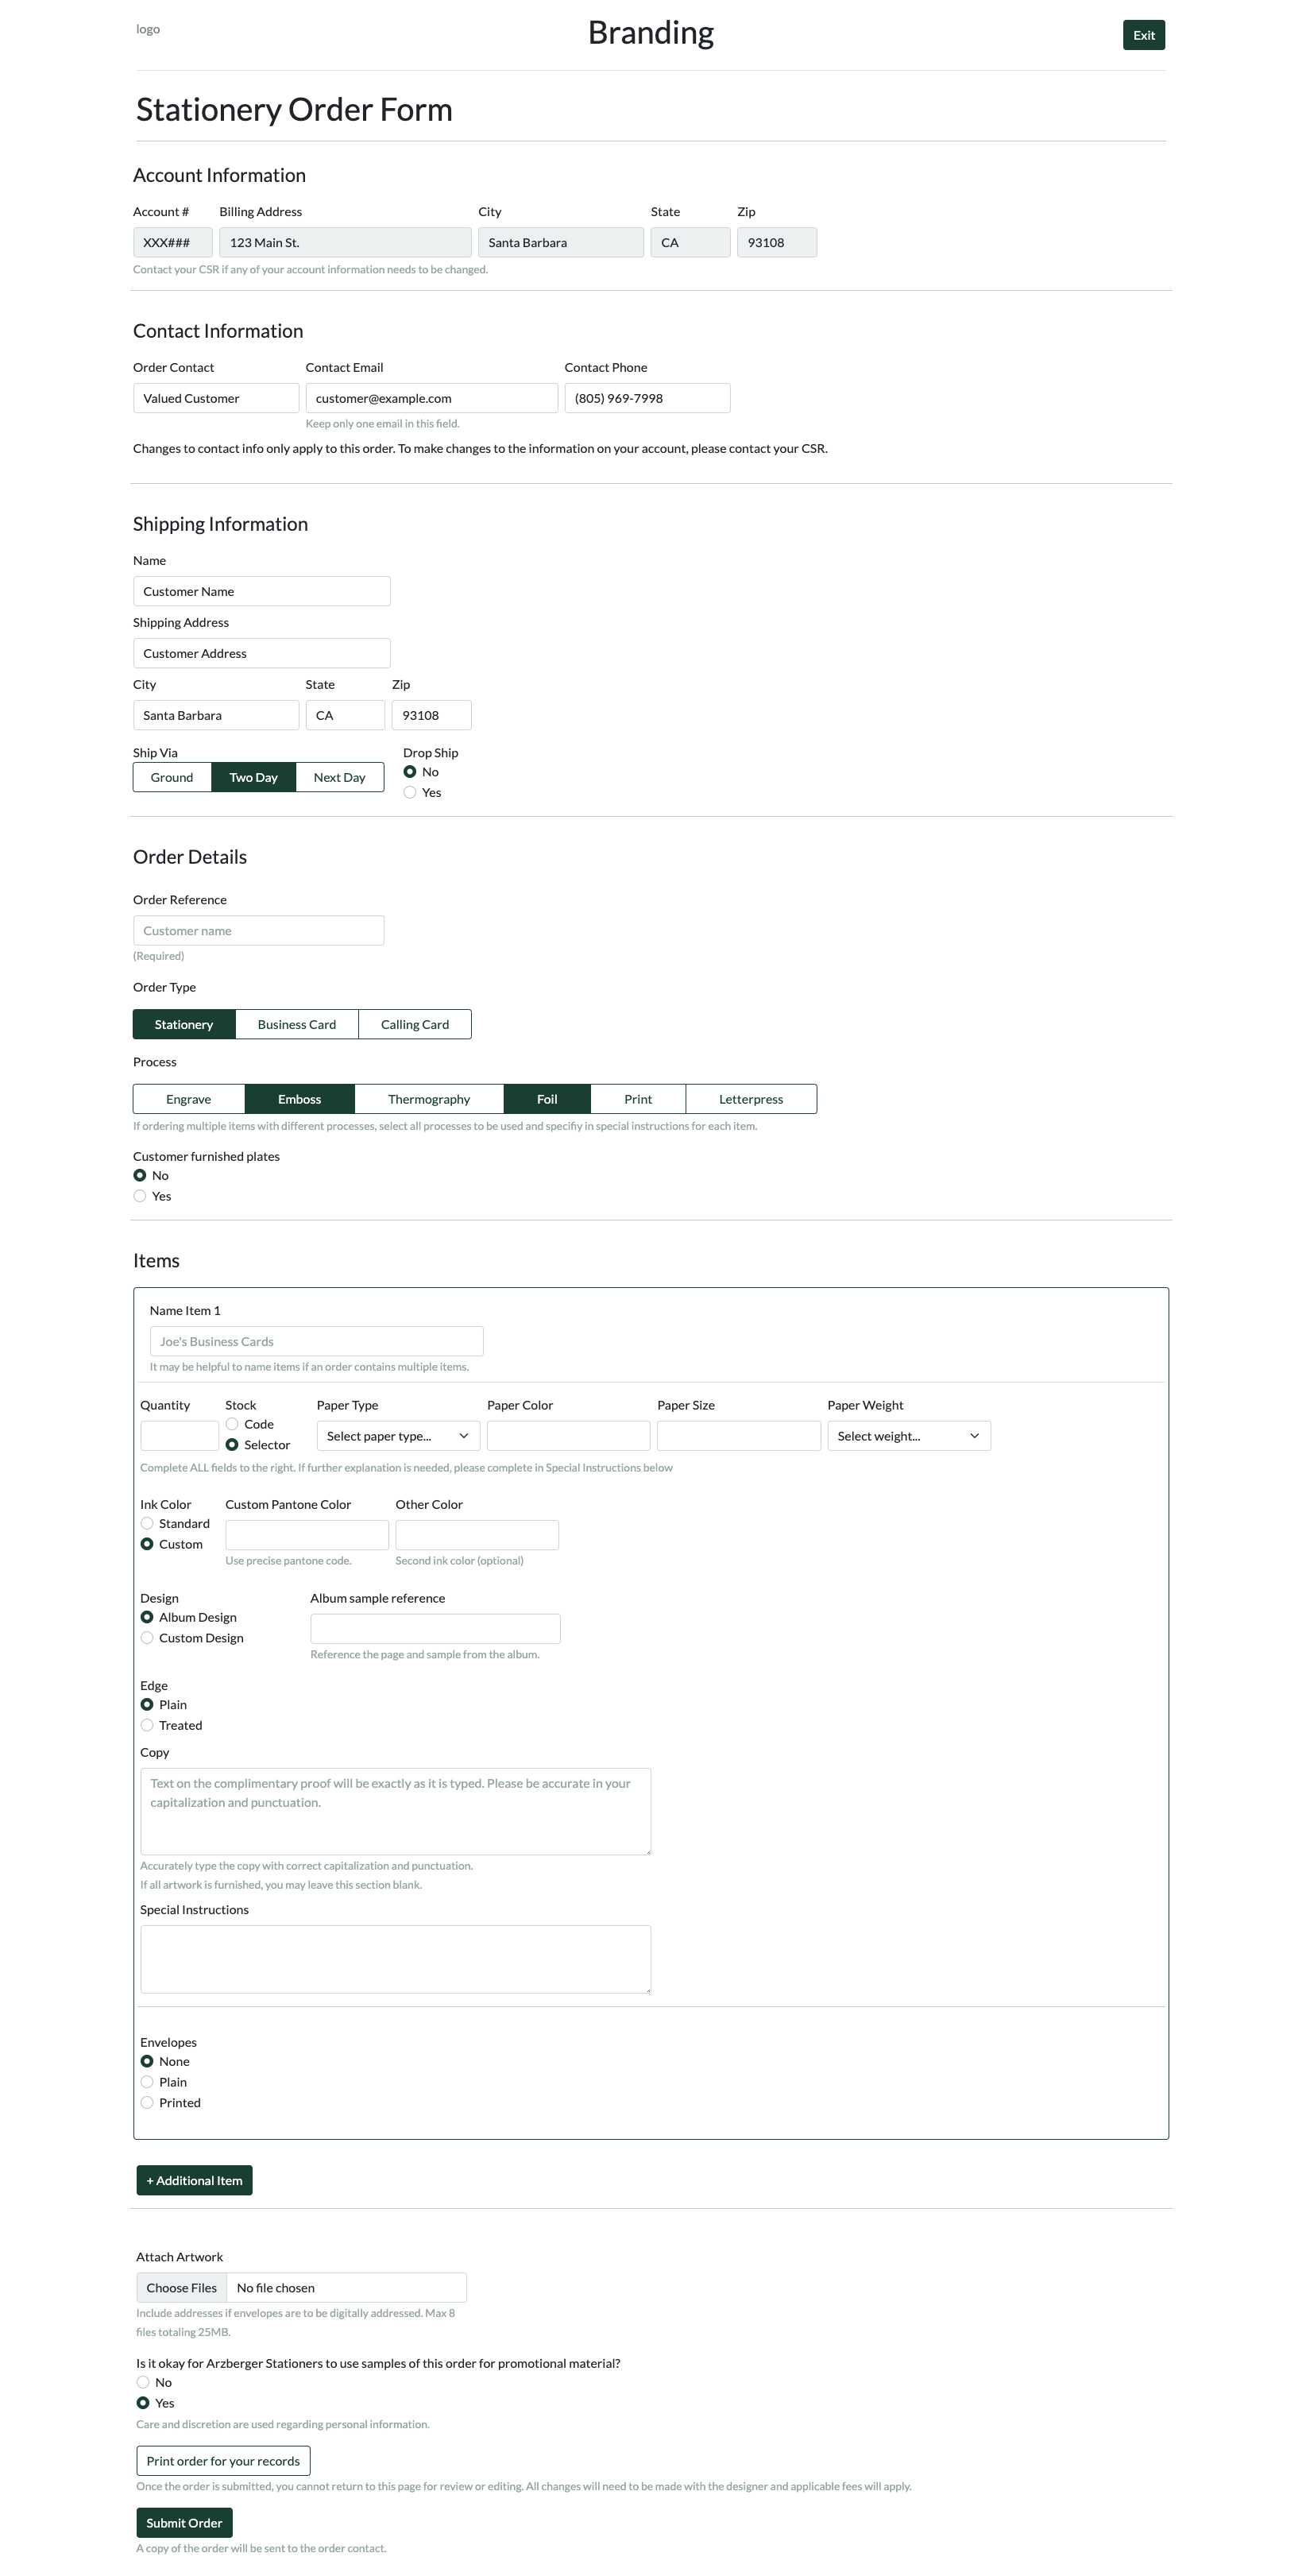Add an additional item
This screenshot has height=2576, width=1302.
pyautogui.click(x=194, y=2181)
